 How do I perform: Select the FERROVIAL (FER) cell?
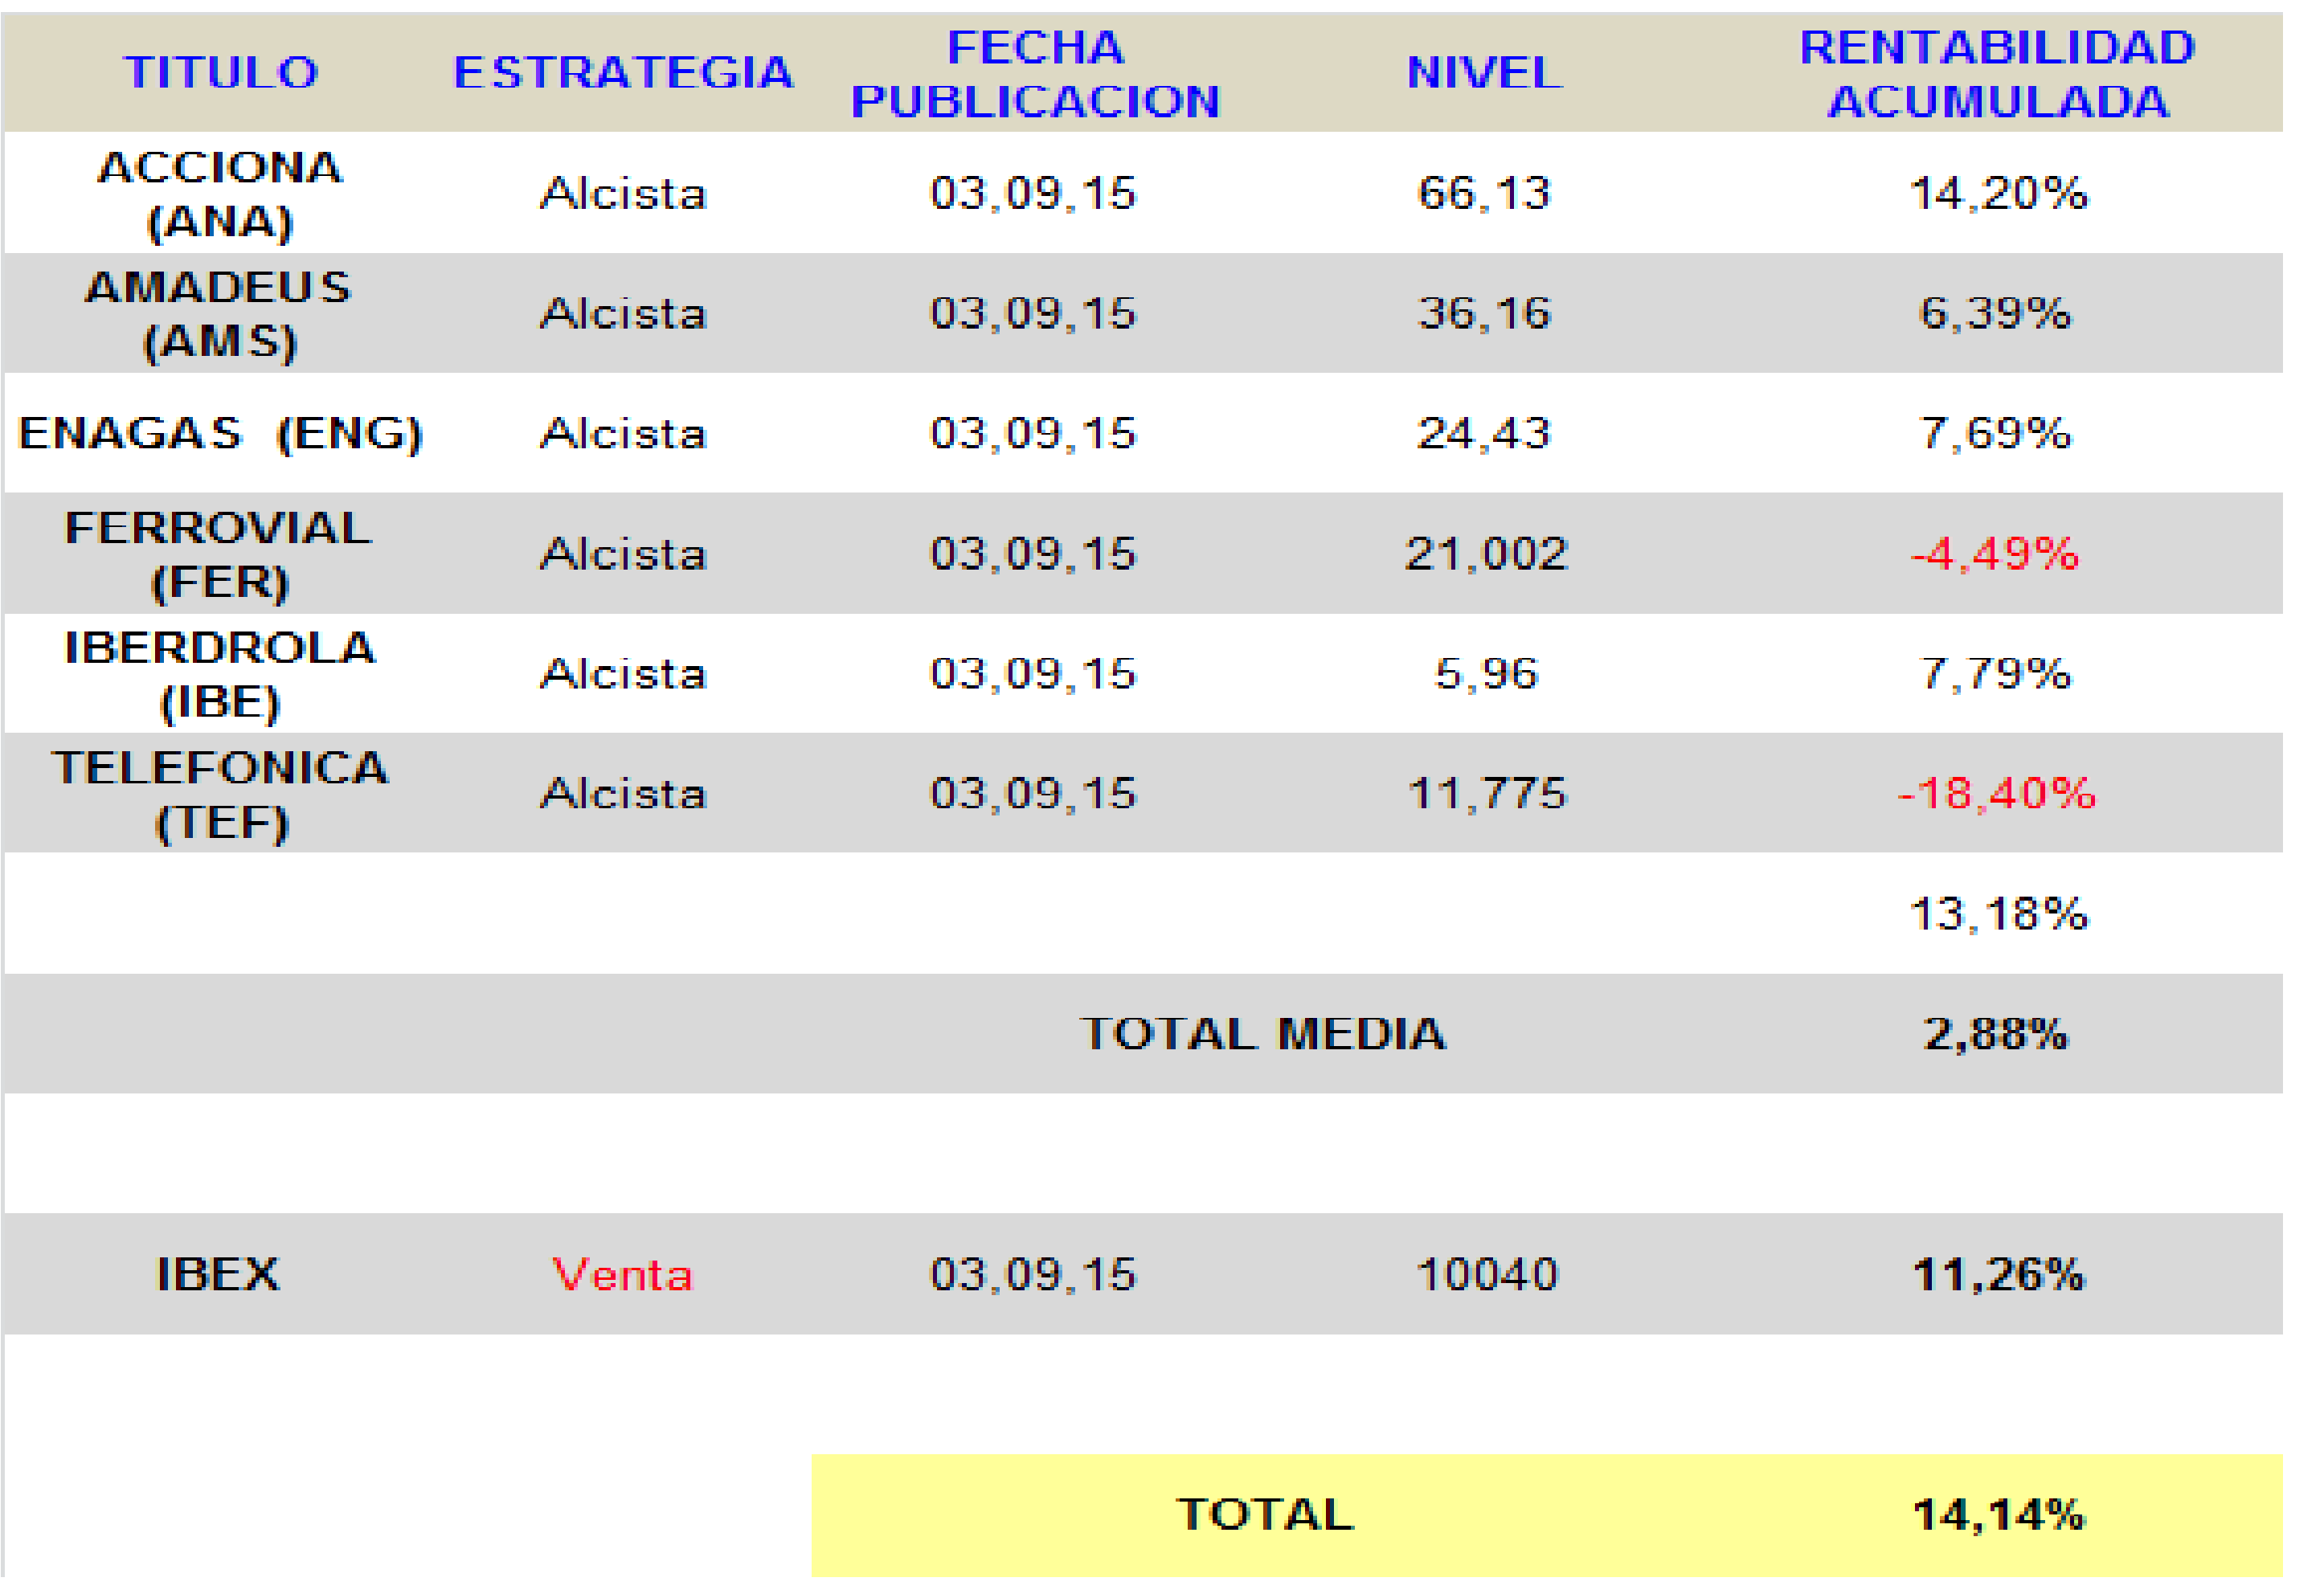(219, 555)
